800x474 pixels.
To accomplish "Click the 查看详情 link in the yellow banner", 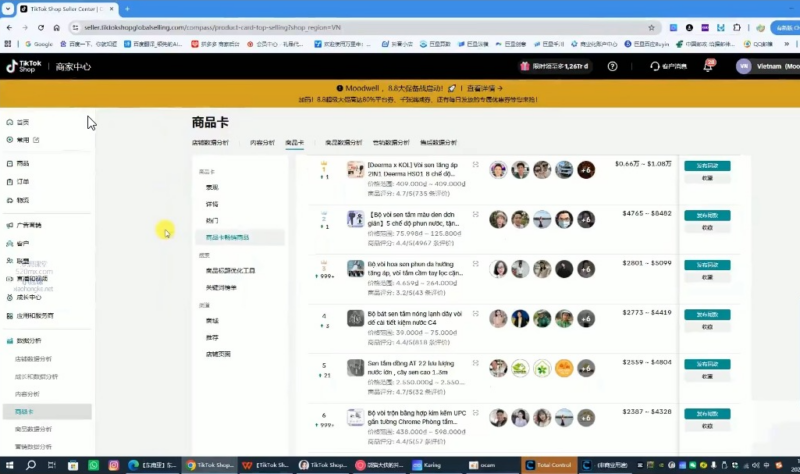I will pyautogui.click(x=485, y=88).
